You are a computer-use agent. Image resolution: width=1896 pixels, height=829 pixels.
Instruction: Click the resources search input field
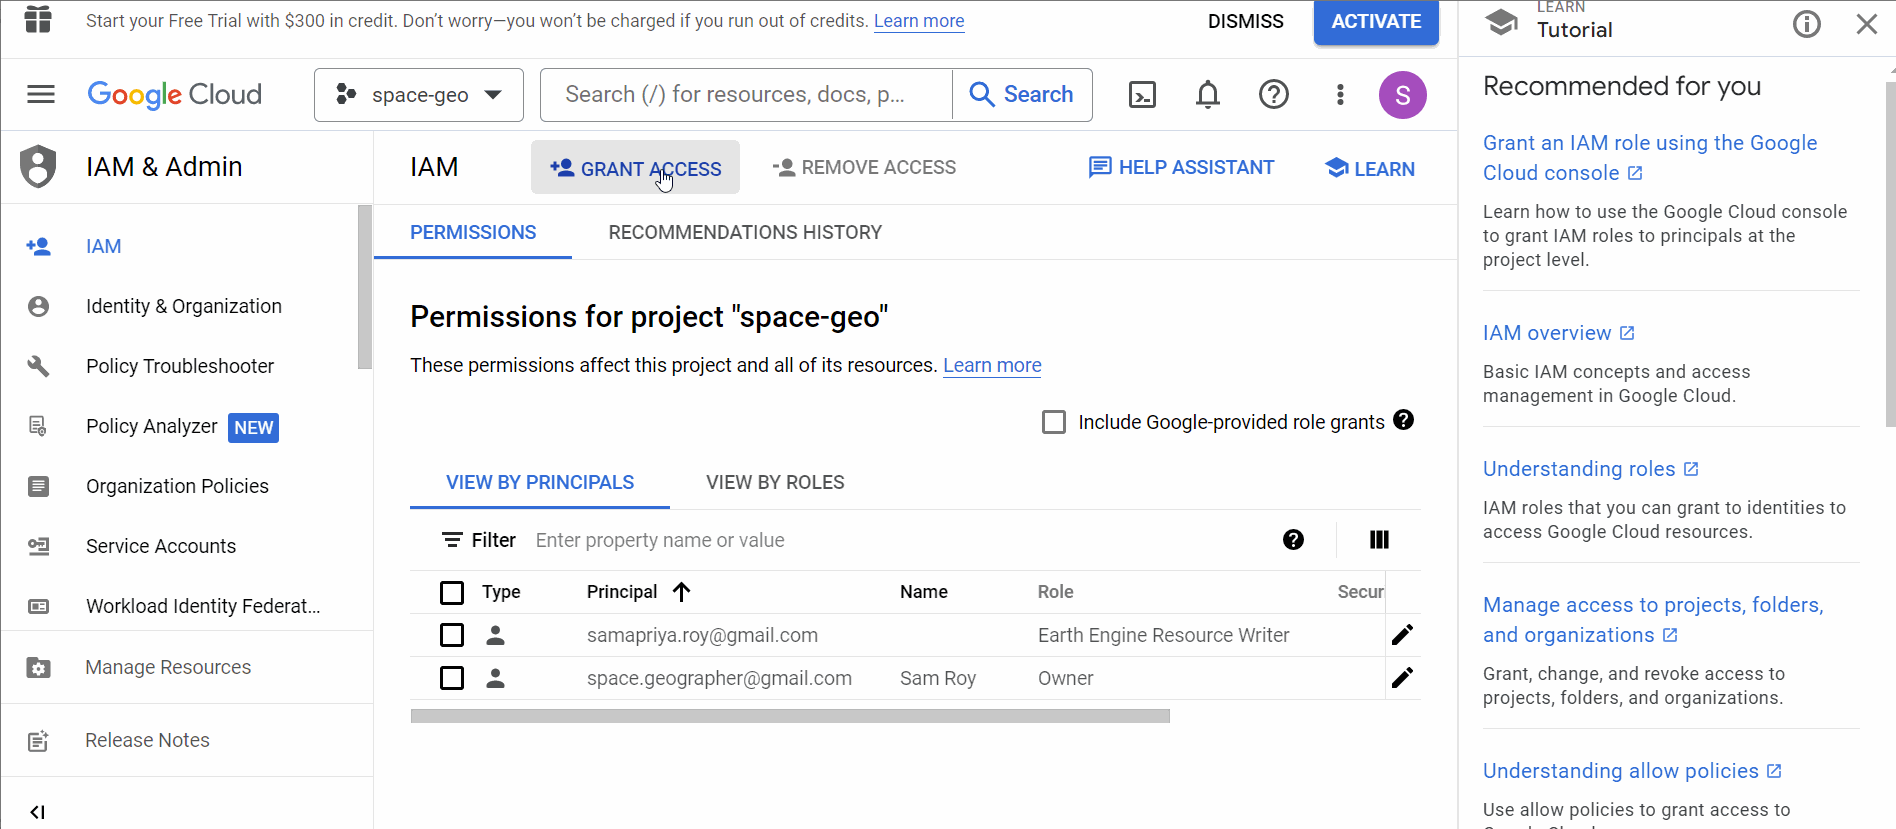click(746, 95)
